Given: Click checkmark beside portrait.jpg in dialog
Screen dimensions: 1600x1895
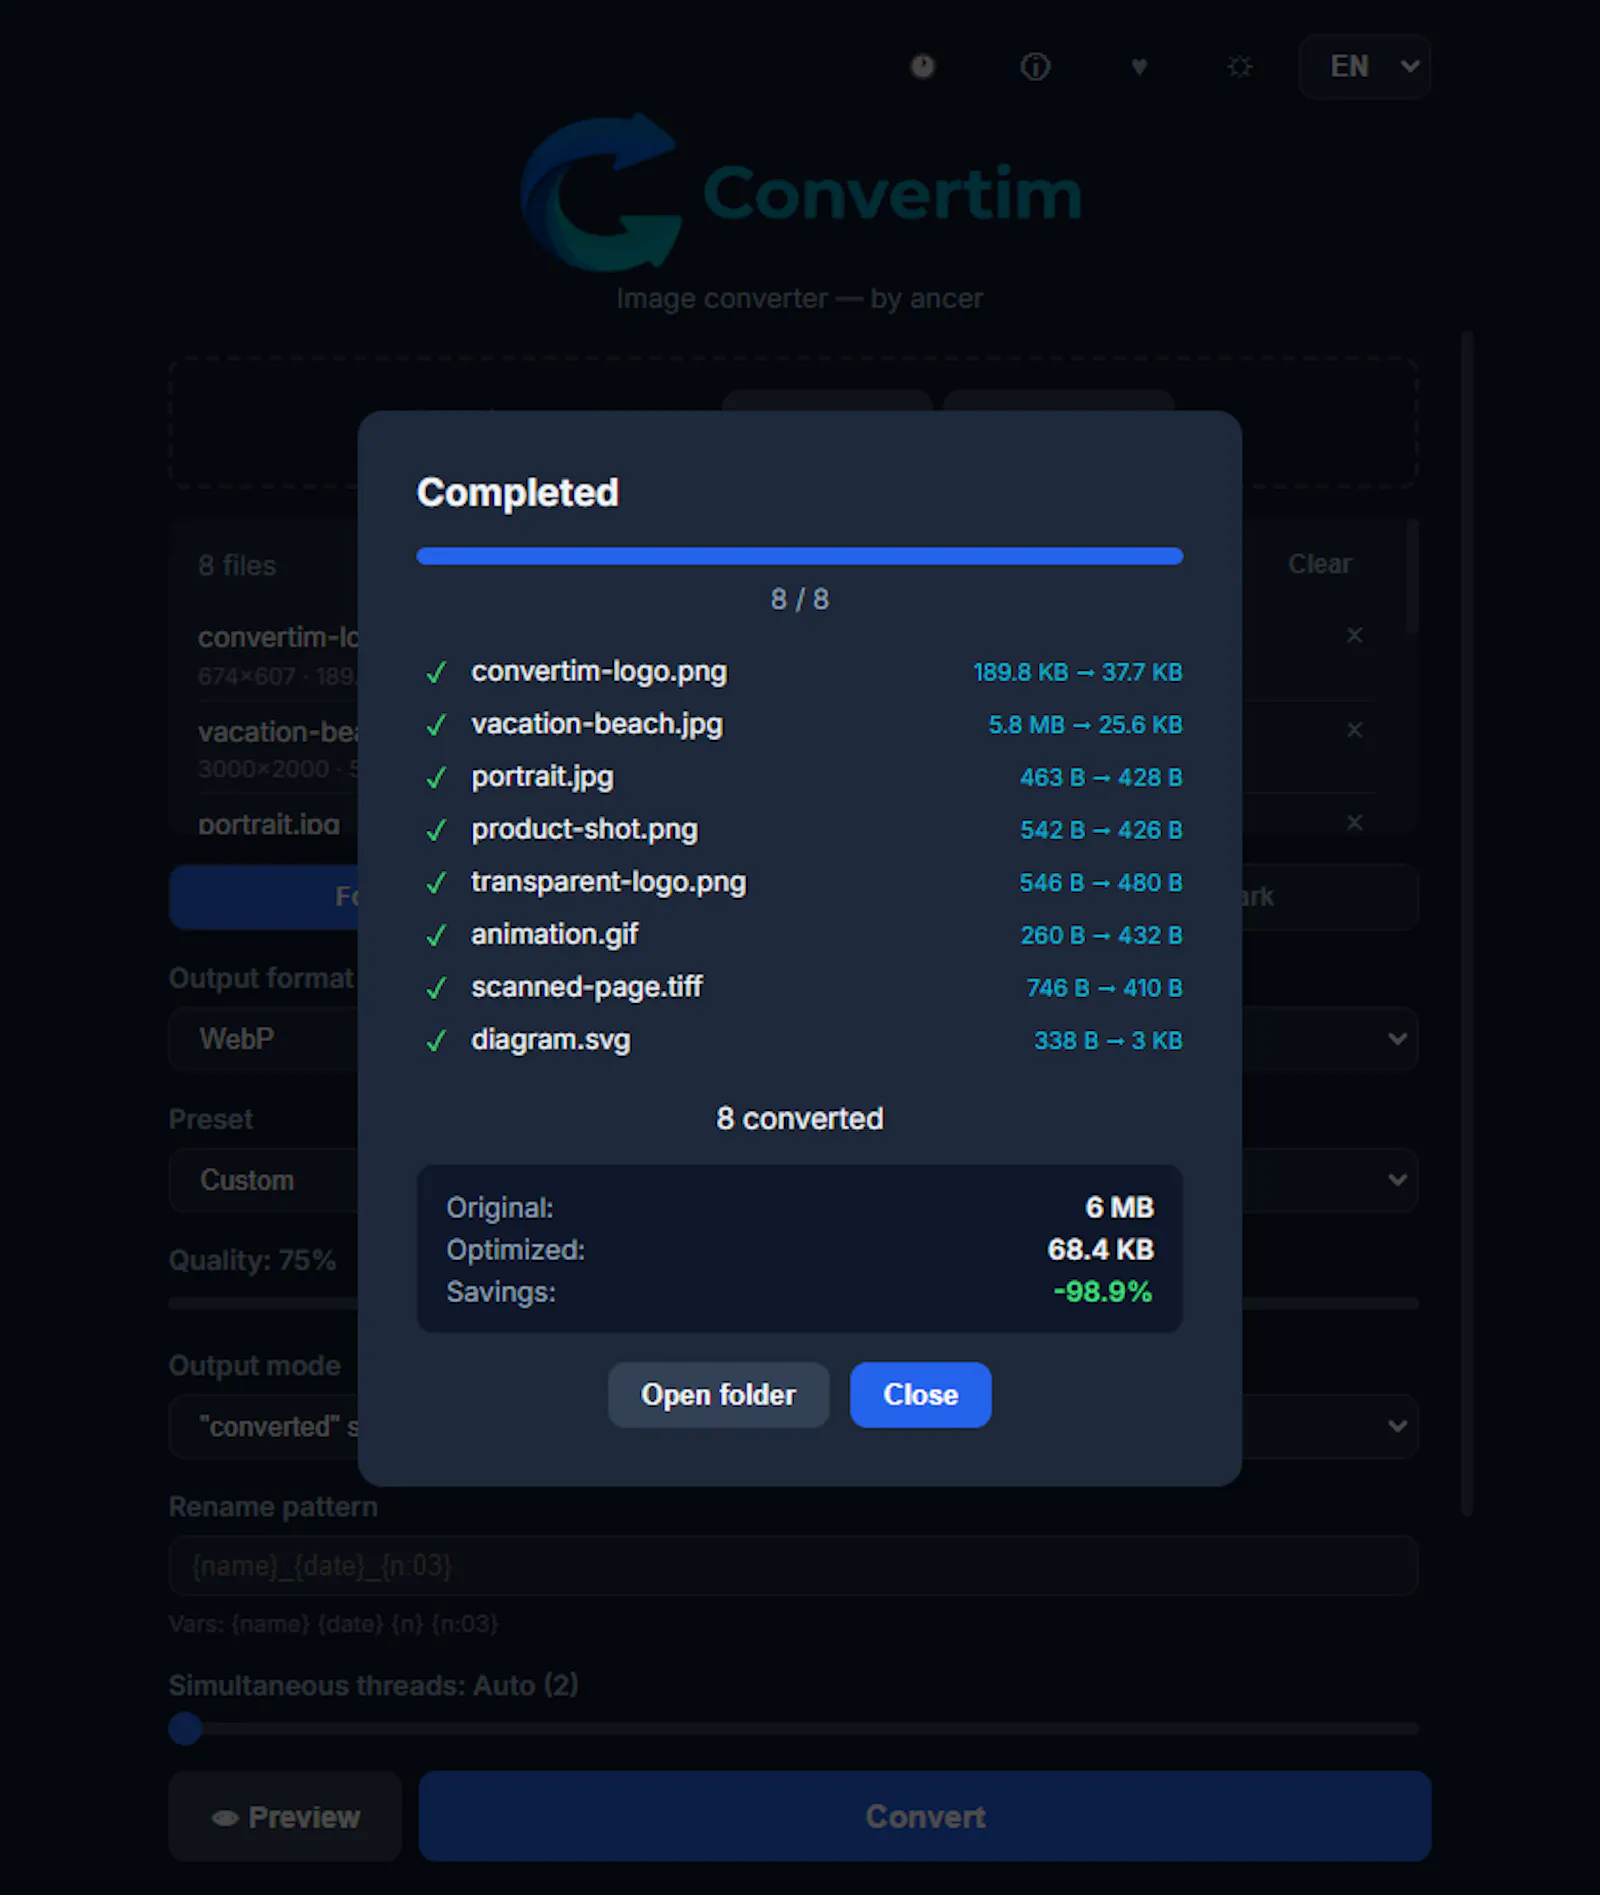Looking at the screenshot, I should 436,778.
